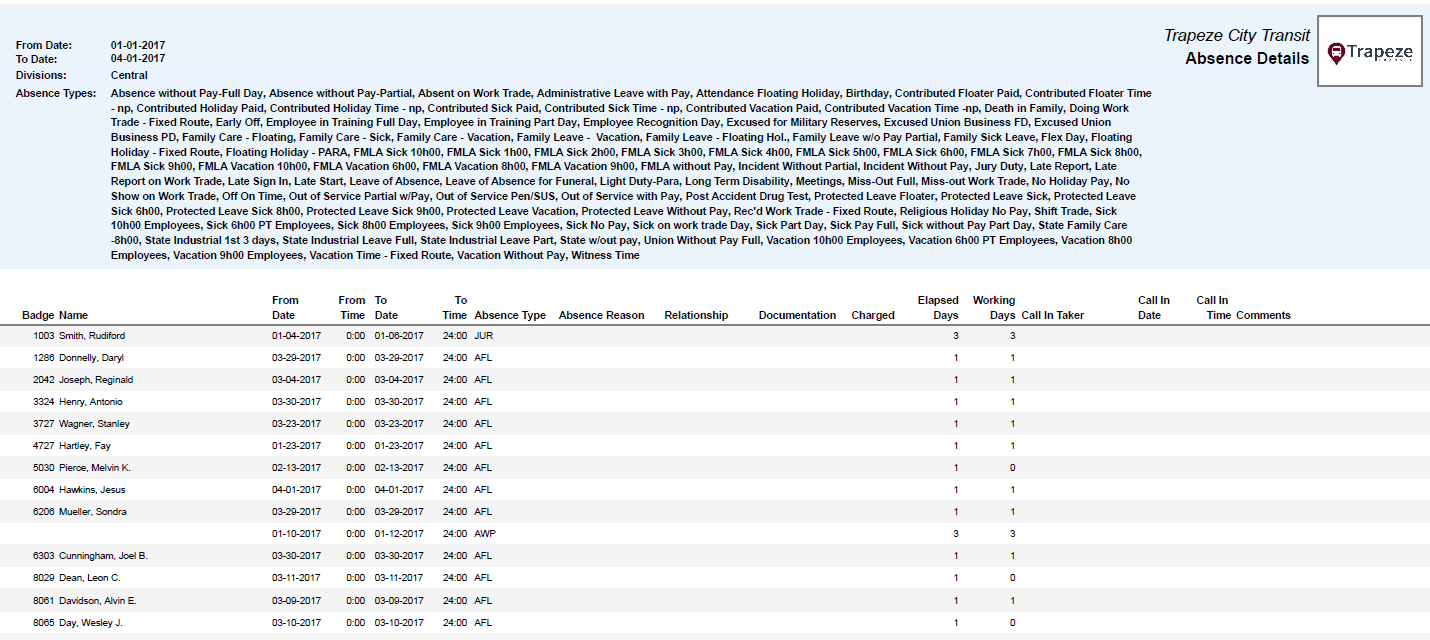Image resolution: width=1430 pixels, height=640 pixels.
Task: Select the AFL code for Pierce, Melvin K.
Action: pos(484,467)
